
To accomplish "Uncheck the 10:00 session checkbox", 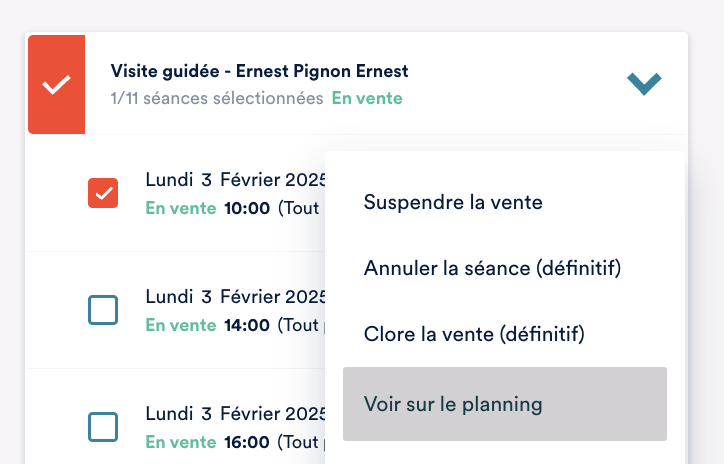I will (103, 193).
